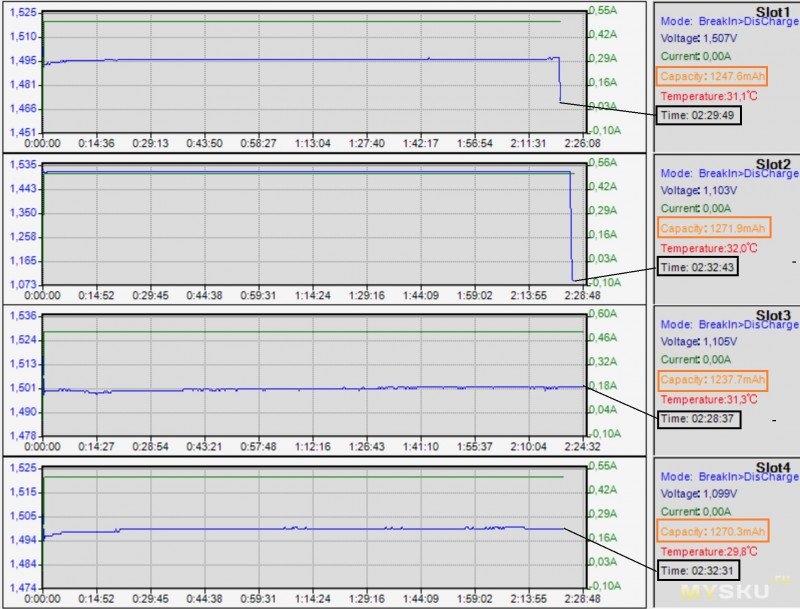Click the Slot3 Time 02:28:37 box
This screenshot has width=800, height=609.
[x=697, y=419]
